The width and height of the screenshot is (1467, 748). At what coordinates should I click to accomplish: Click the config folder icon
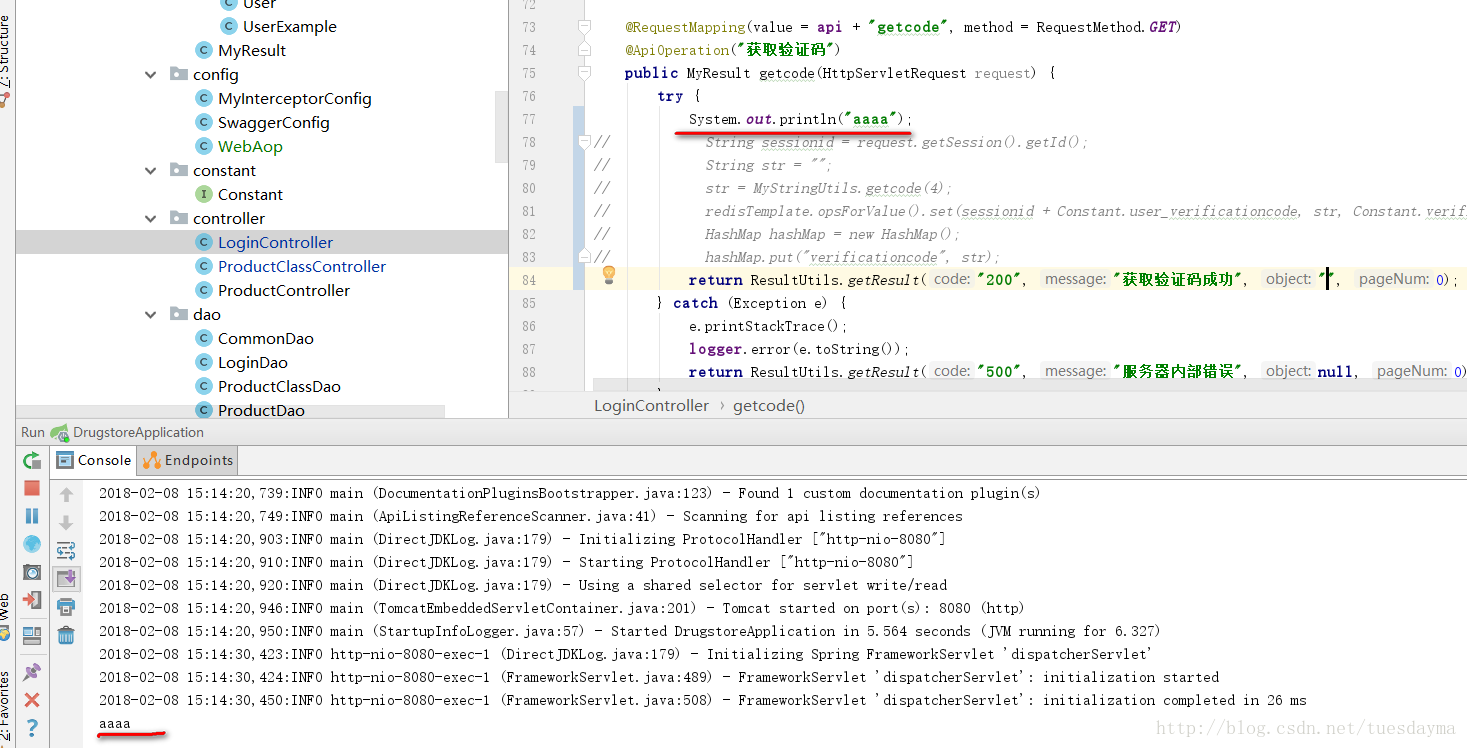pyautogui.click(x=179, y=74)
